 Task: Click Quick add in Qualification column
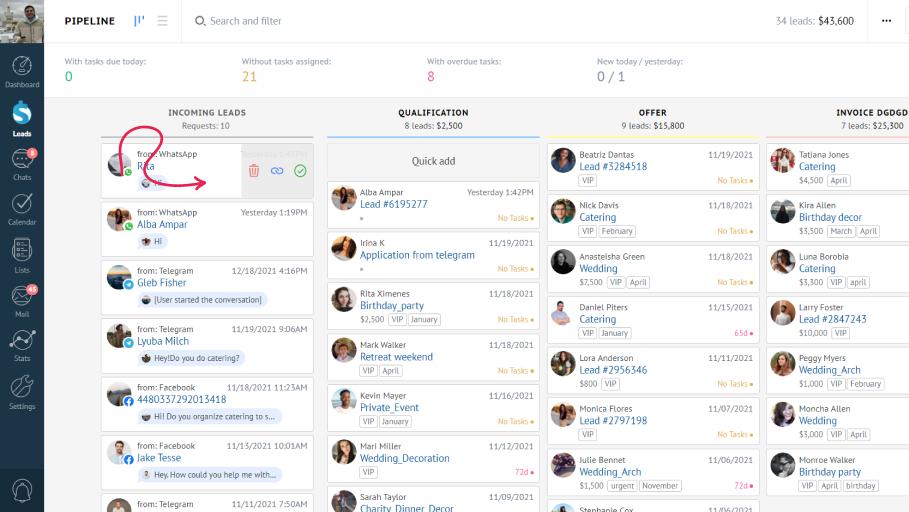(x=433, y=161)
